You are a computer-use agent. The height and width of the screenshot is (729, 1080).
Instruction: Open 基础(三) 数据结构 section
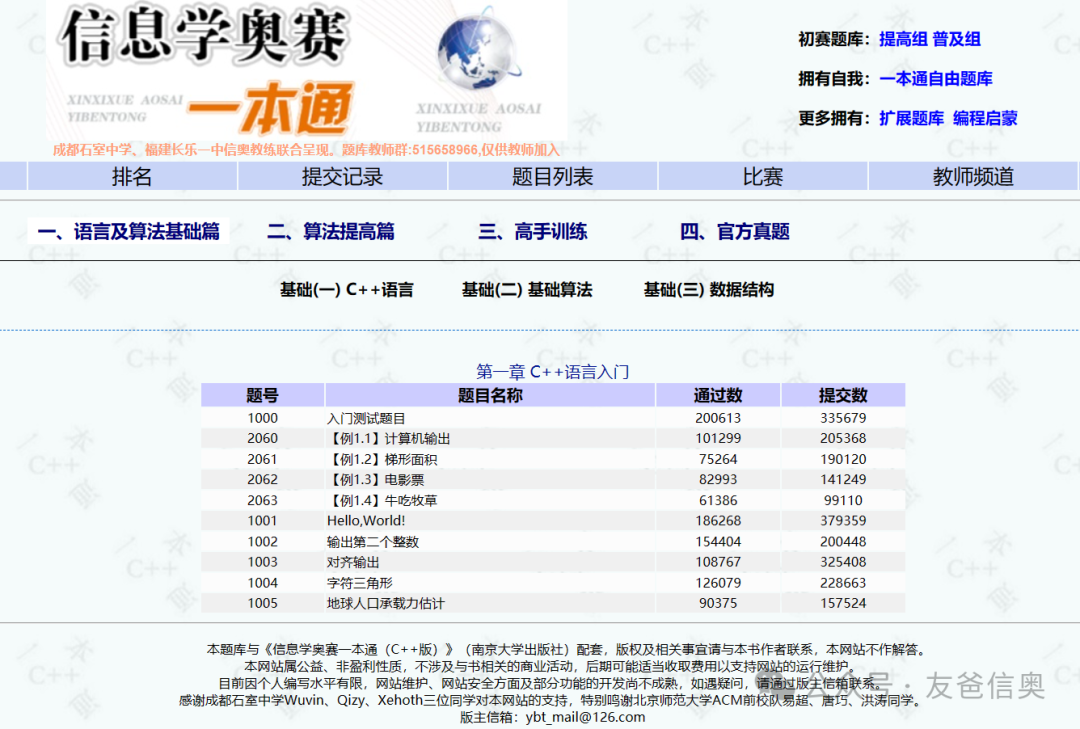click(x=709, y=290)
